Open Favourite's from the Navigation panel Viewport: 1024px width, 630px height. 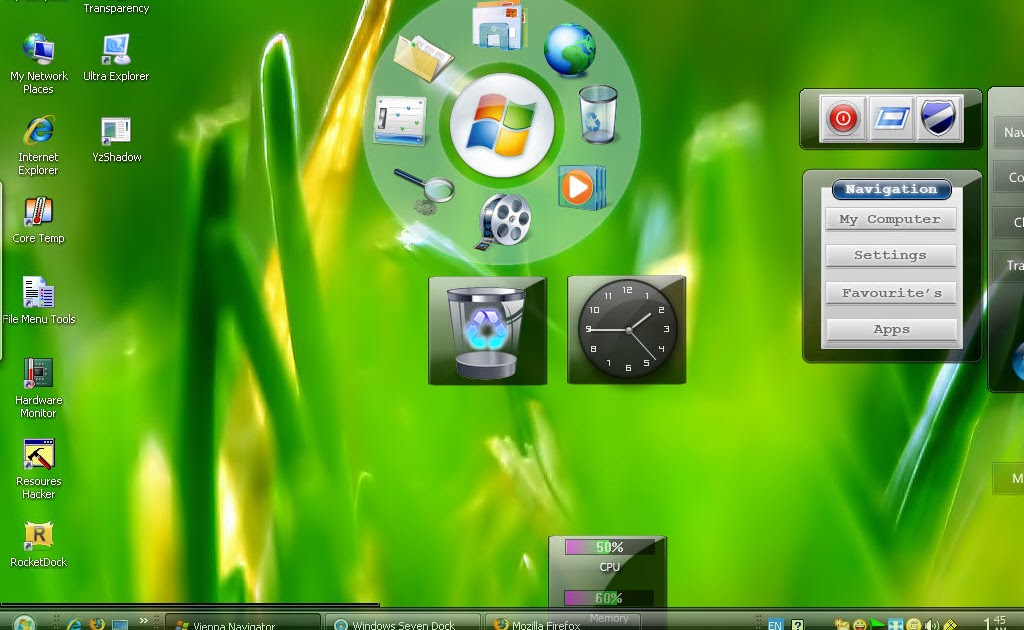pyautogui.click(x=891, y=293)
